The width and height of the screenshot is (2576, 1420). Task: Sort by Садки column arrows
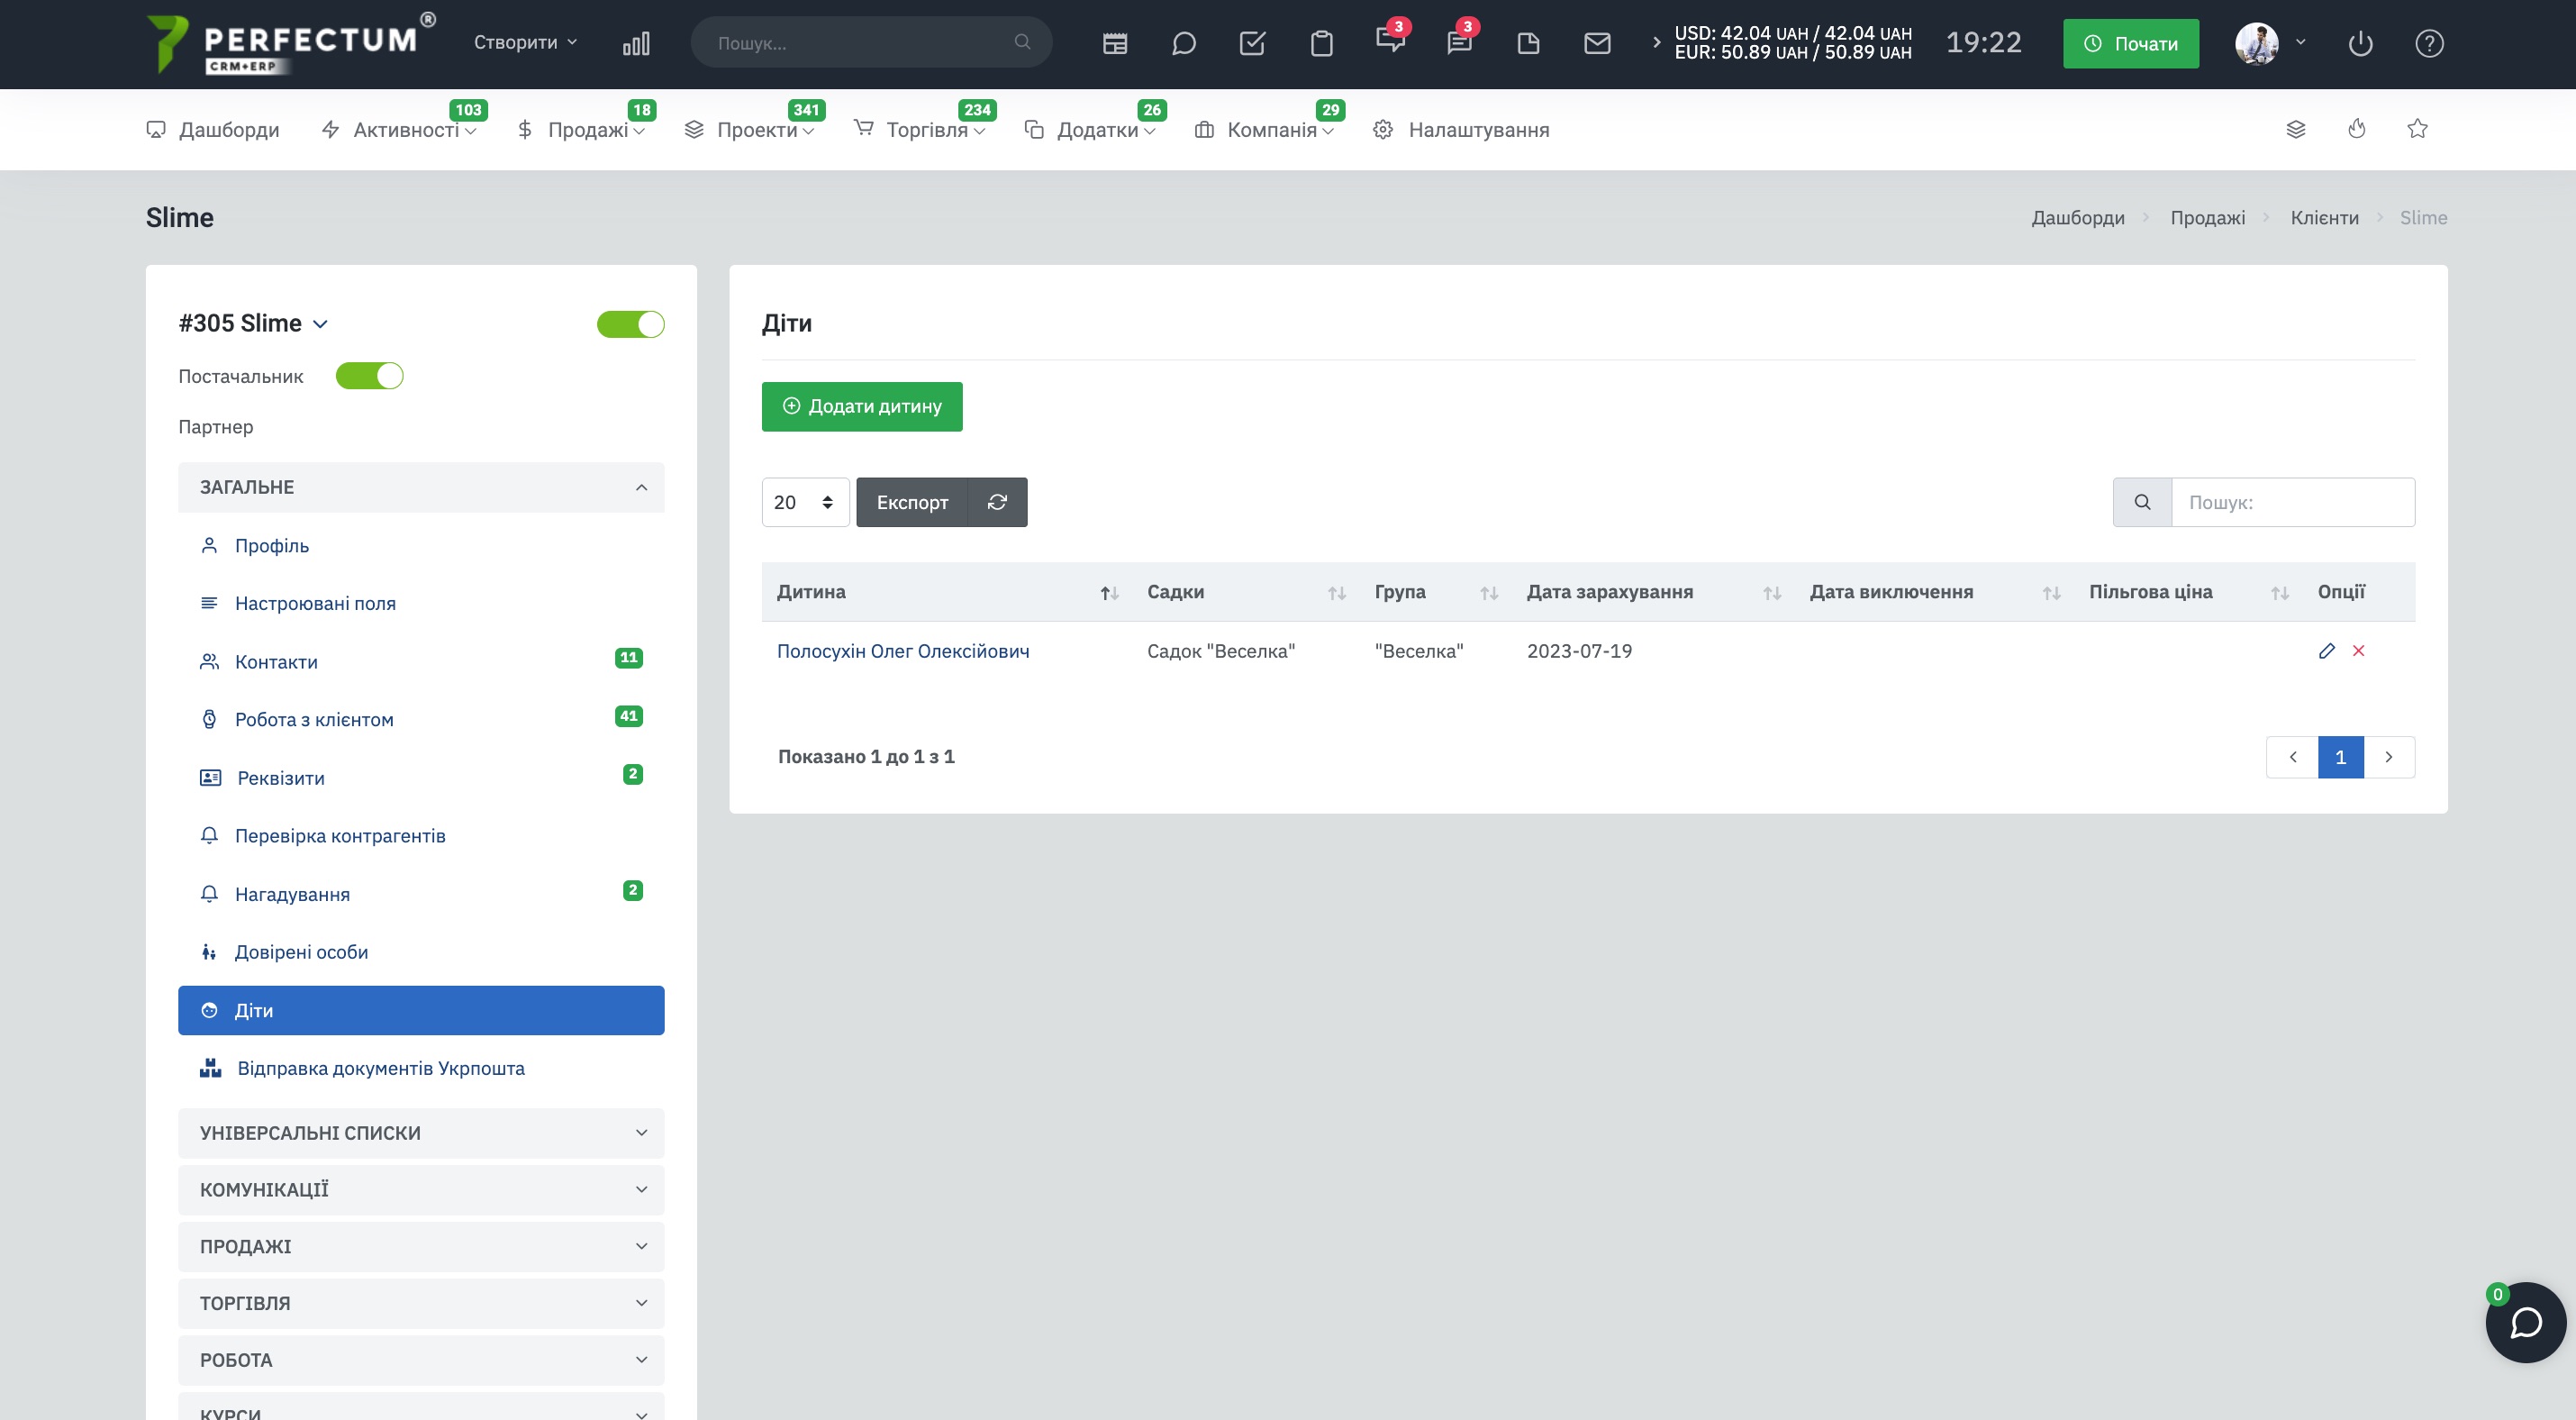coord(1337,593)
